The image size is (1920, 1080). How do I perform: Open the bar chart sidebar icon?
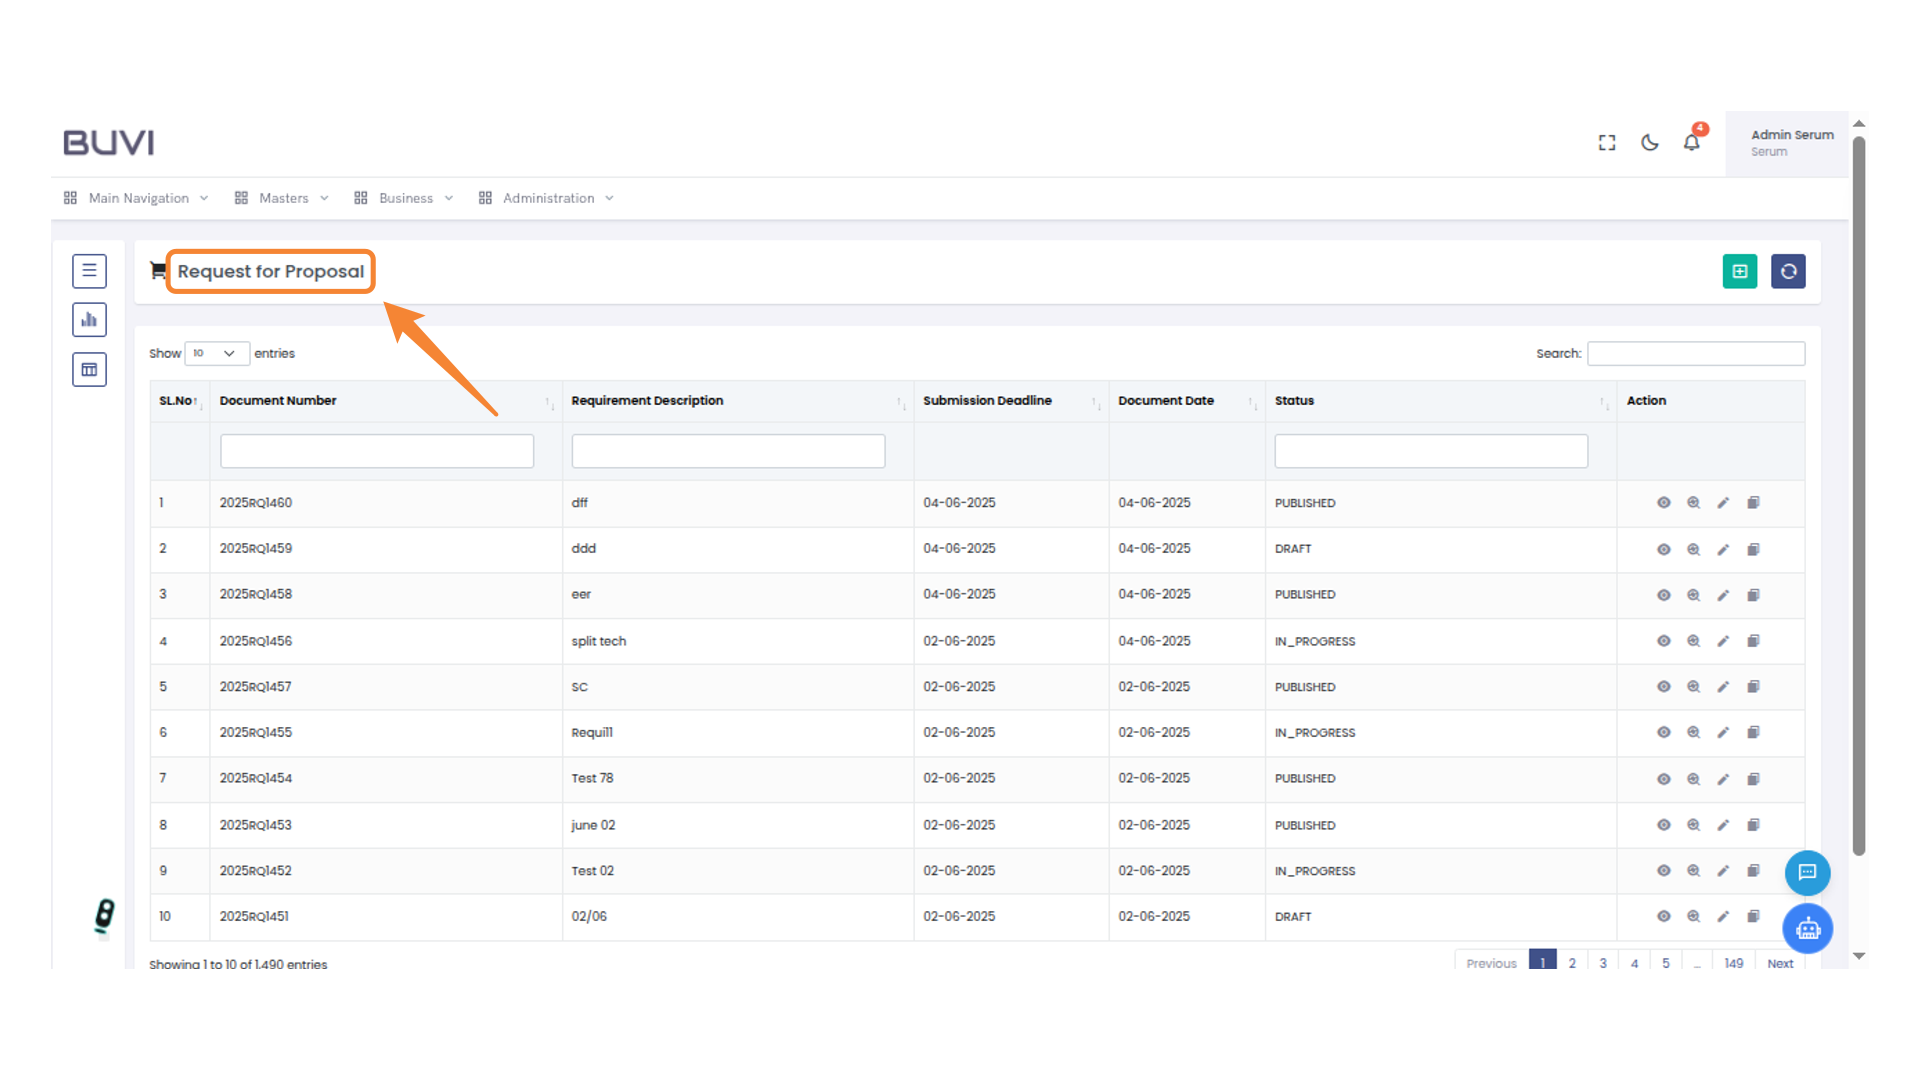(x=89, y=320)
